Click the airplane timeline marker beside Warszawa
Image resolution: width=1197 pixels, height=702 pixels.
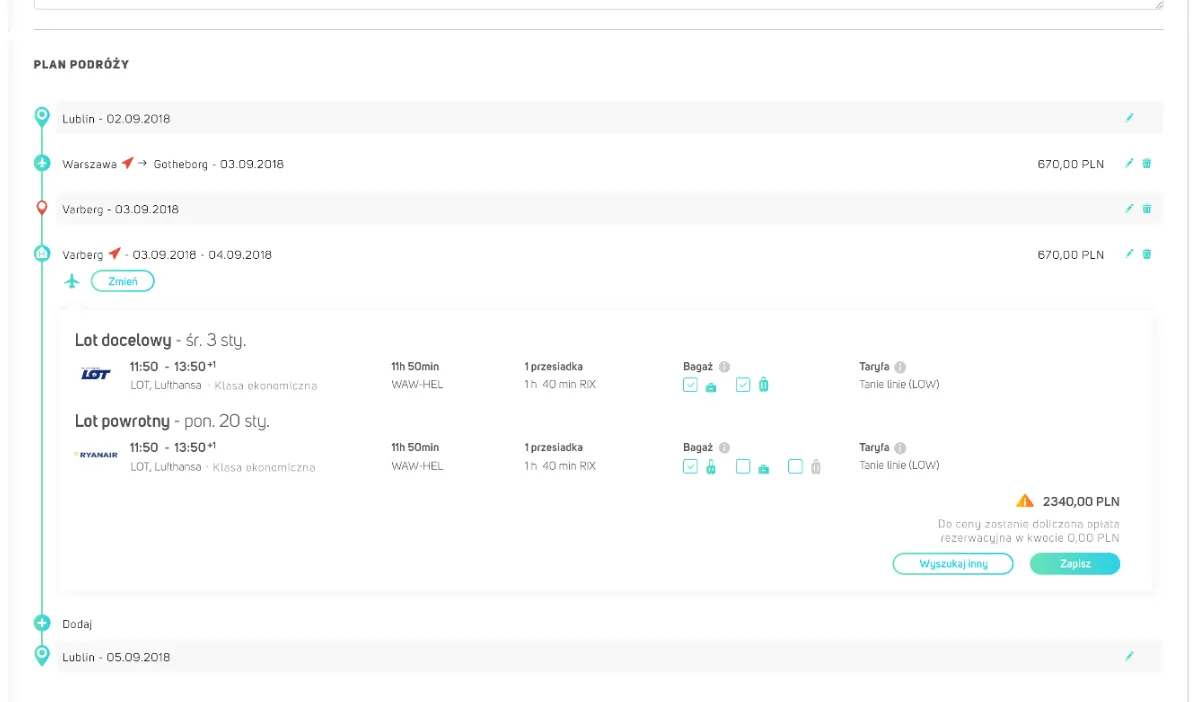coord(42,163)
